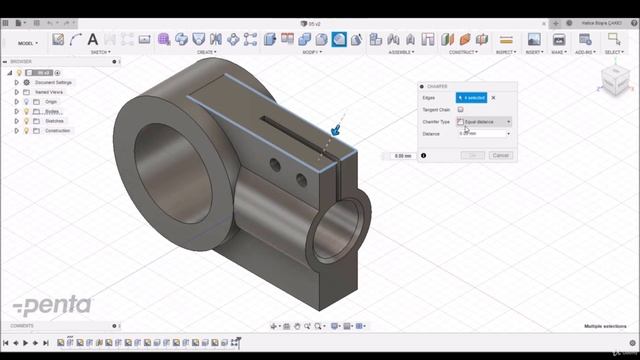Click the timeline Play button
640x360 pixels.
tap(26, 343)
